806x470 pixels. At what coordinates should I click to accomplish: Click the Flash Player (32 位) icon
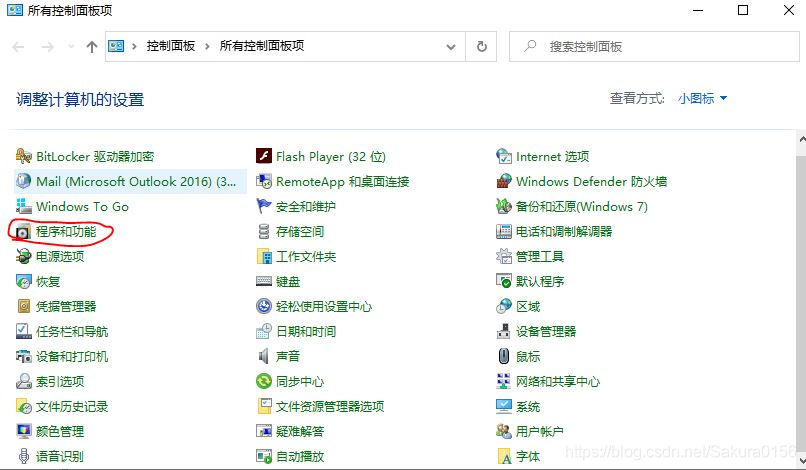[x=264, y=156]
